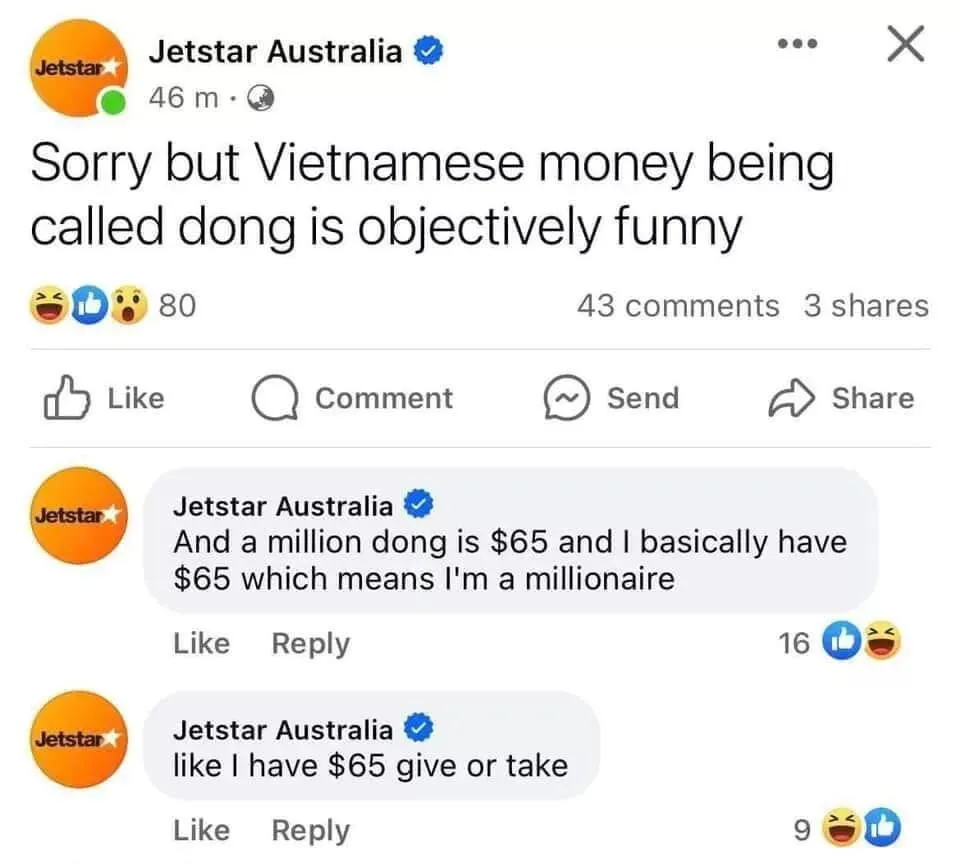Reply to the "give or take" comment

coord(310,832)
